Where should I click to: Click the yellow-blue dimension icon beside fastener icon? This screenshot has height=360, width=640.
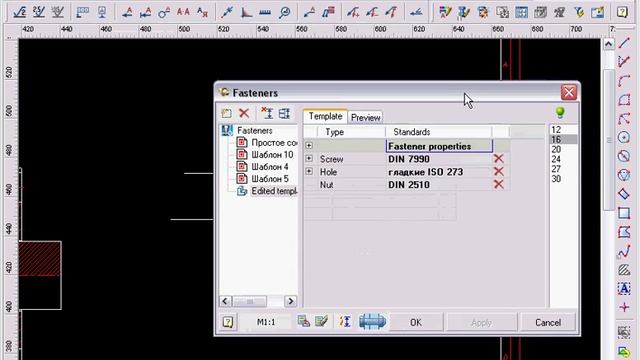point(345,322)
